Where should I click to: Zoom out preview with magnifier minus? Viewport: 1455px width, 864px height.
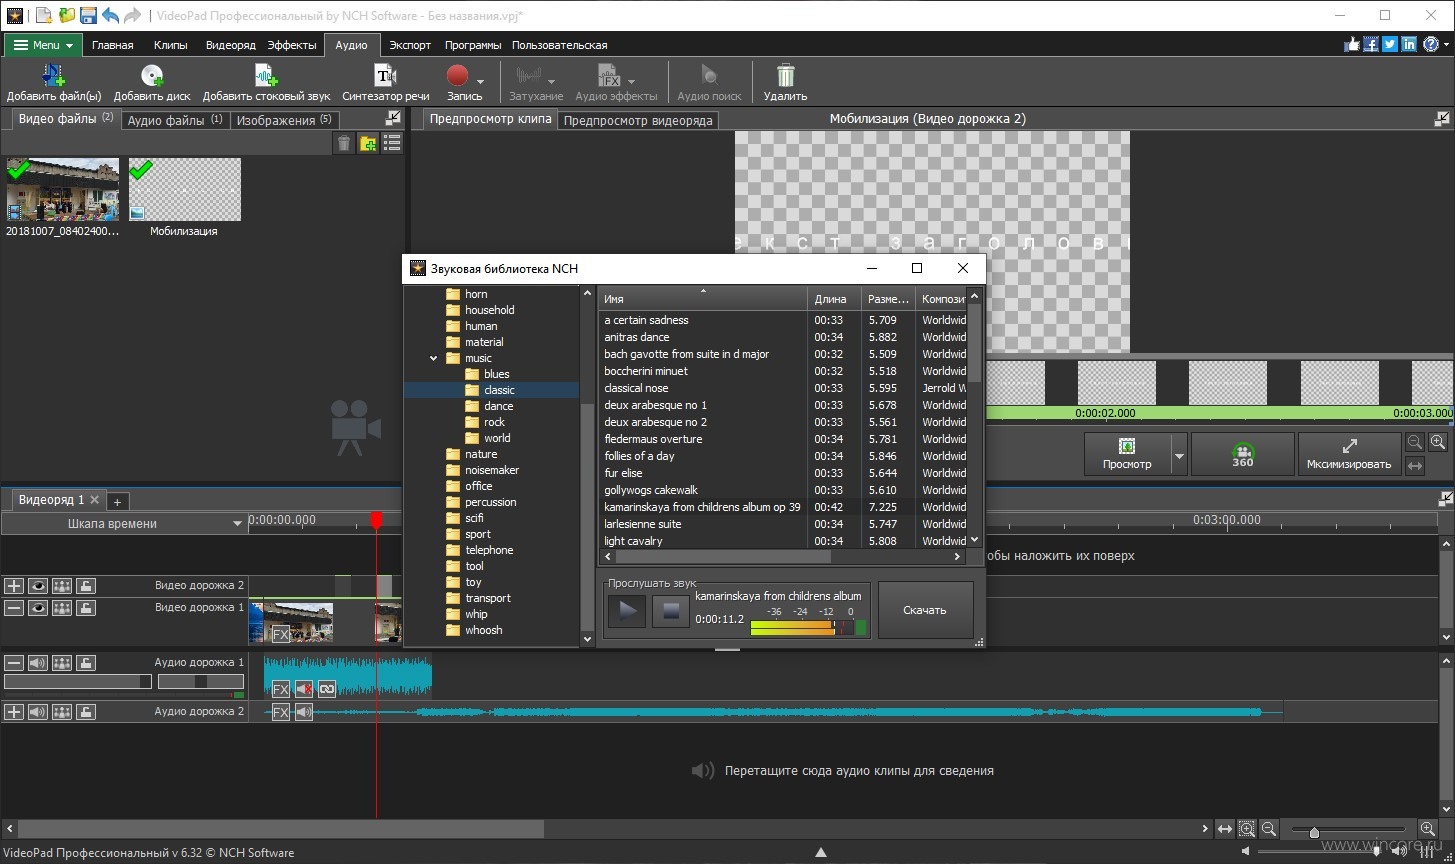click(x=1415, y=442)
